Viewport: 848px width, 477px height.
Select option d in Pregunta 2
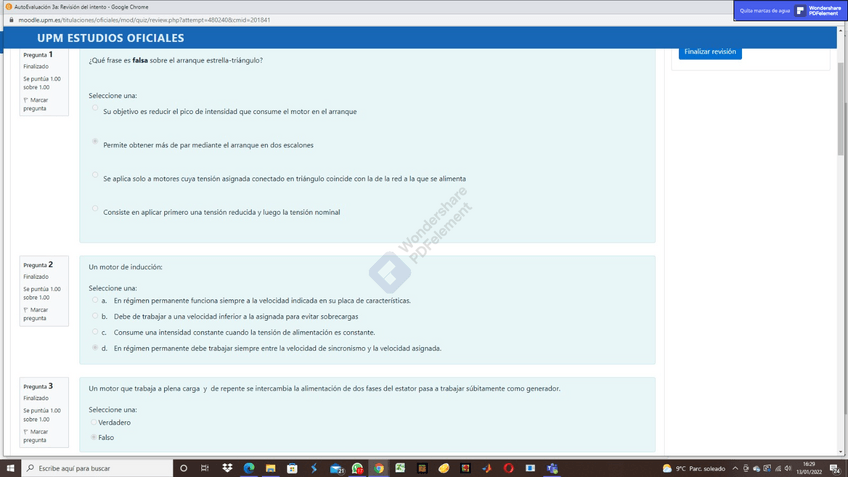pos(95,348)
